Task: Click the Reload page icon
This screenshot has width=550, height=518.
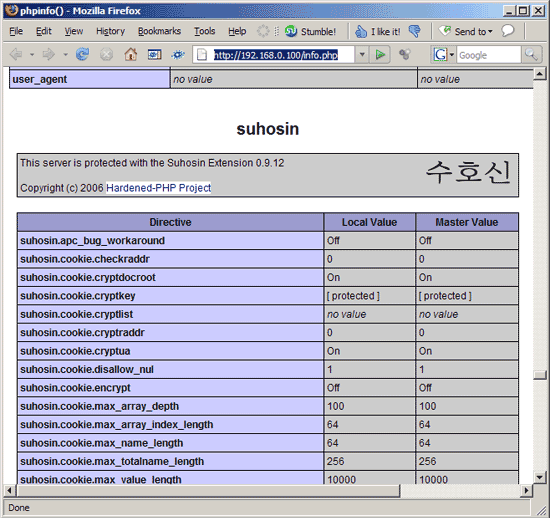Action: (82, 55)
